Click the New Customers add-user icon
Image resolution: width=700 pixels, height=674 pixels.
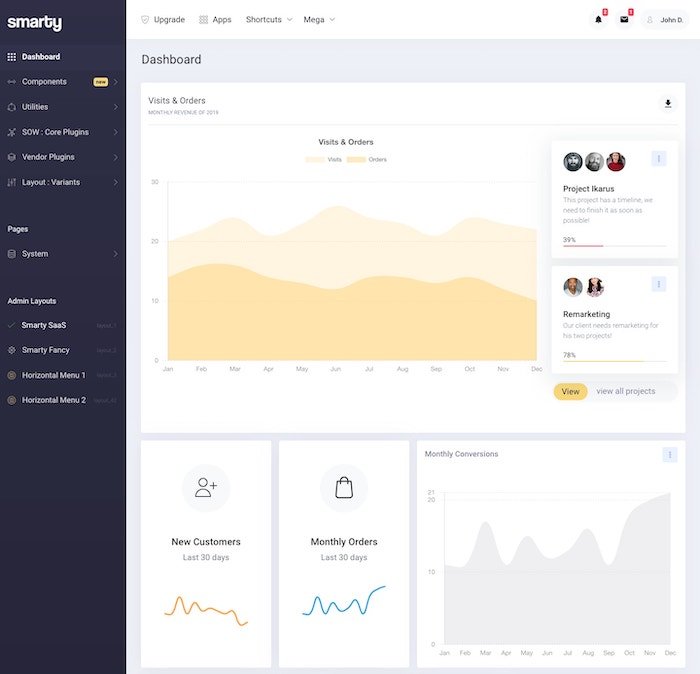click(206, 487)
